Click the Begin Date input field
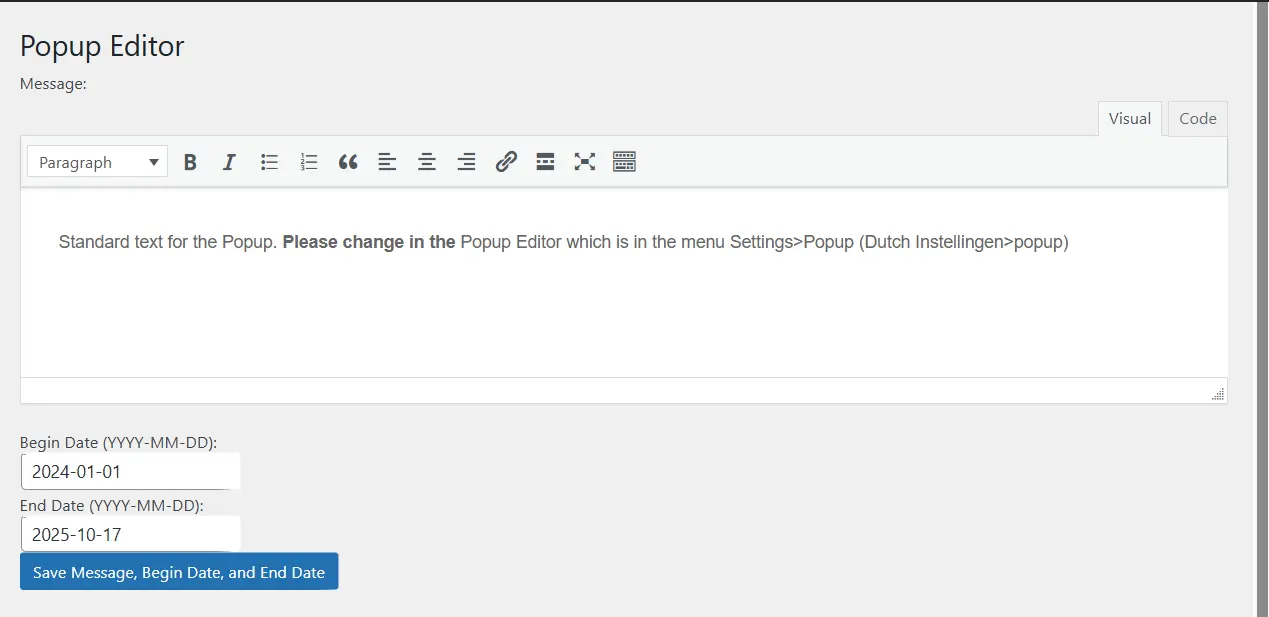Viewport: 1269px width, 617px height. (130, 470)
